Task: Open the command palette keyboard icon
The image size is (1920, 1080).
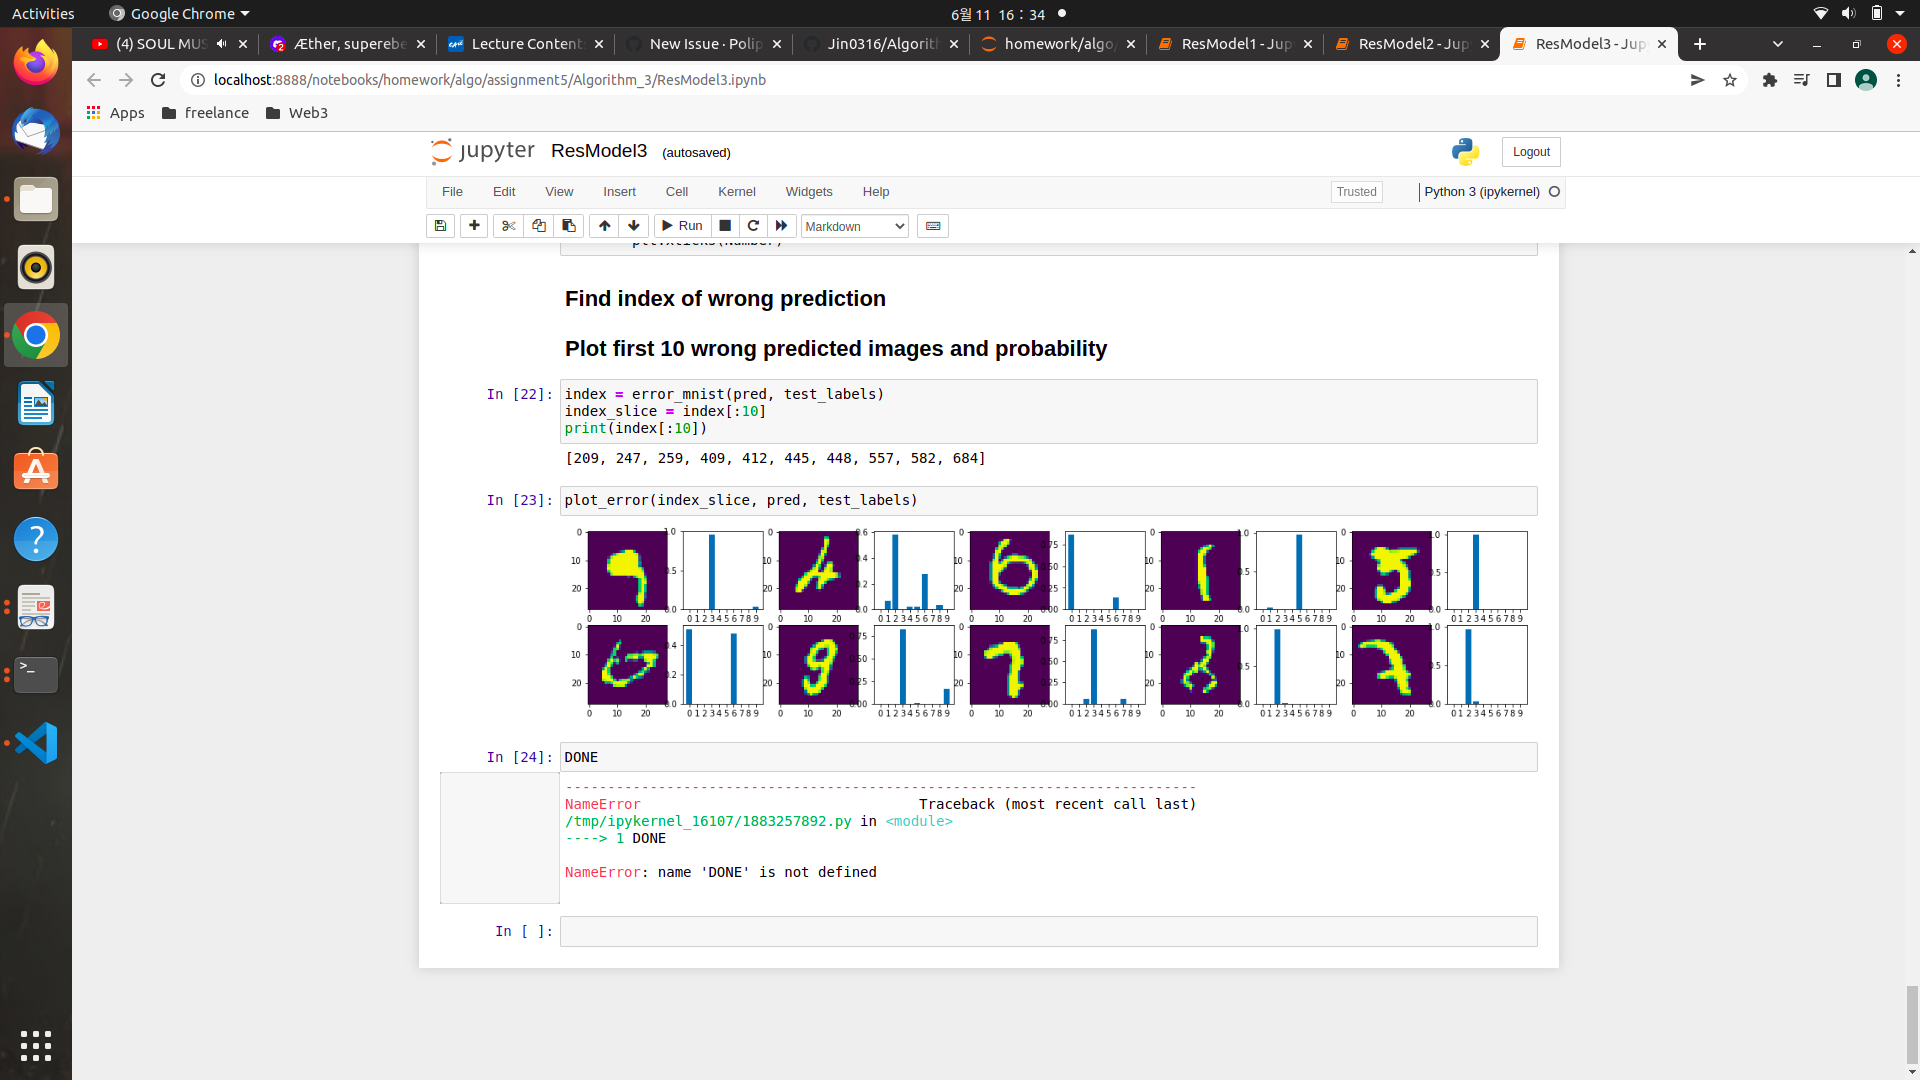Action: tap(933, 226)
